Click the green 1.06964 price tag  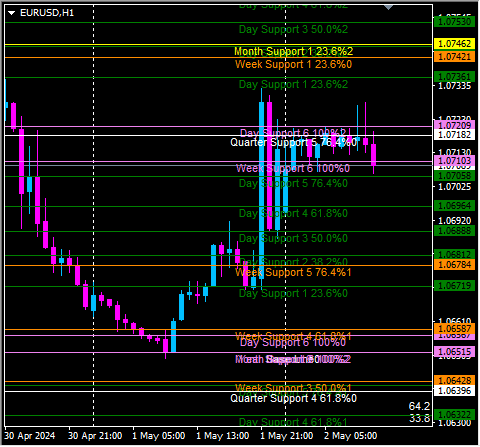[x=454, y=206]
